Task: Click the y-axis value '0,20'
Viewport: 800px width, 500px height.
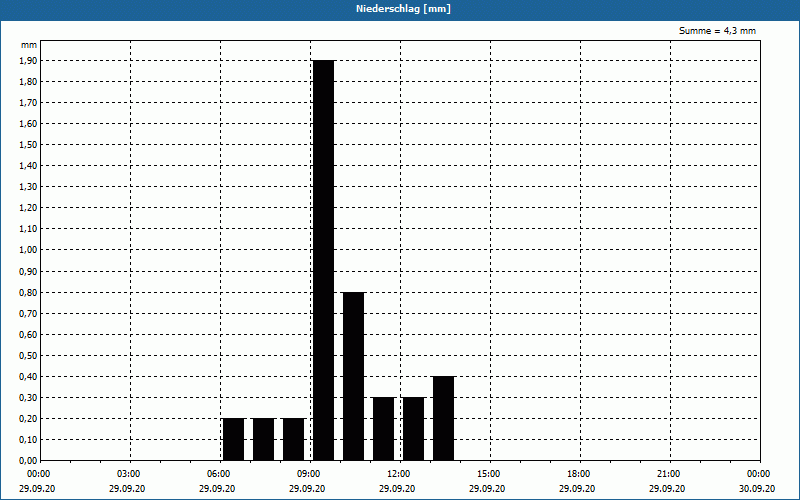Action: (28, 418)
